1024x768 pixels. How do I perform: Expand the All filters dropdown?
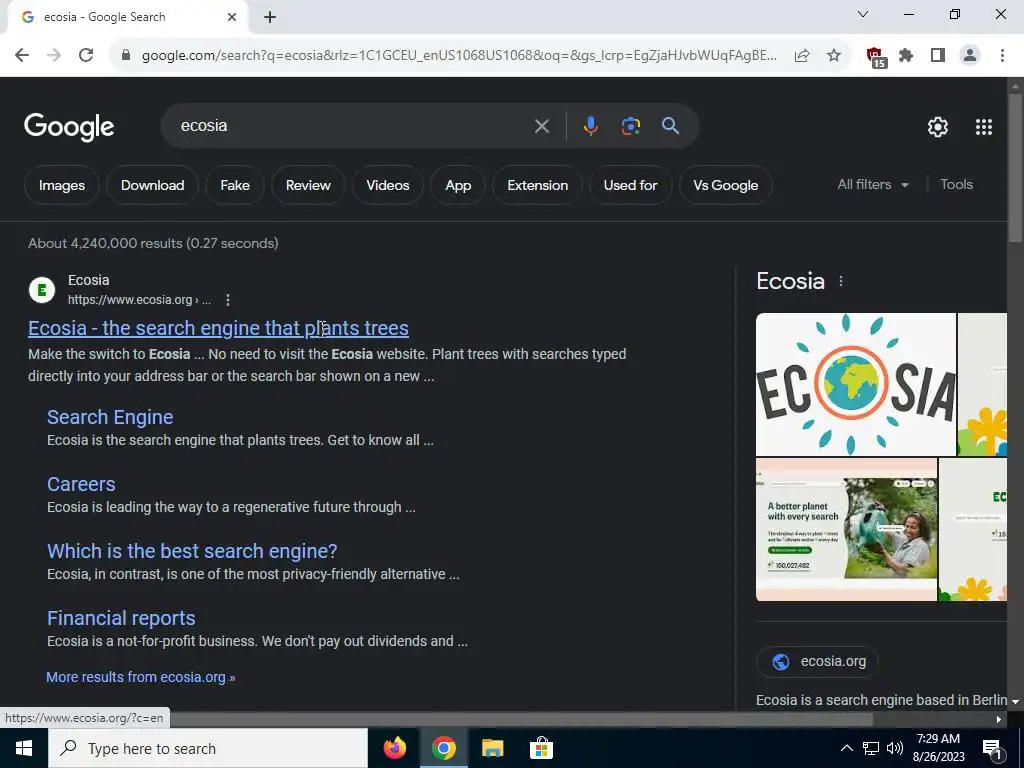873,185
